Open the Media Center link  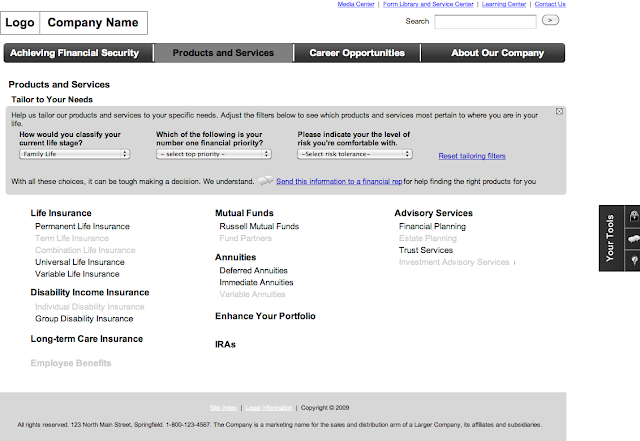tap(356, 4)
